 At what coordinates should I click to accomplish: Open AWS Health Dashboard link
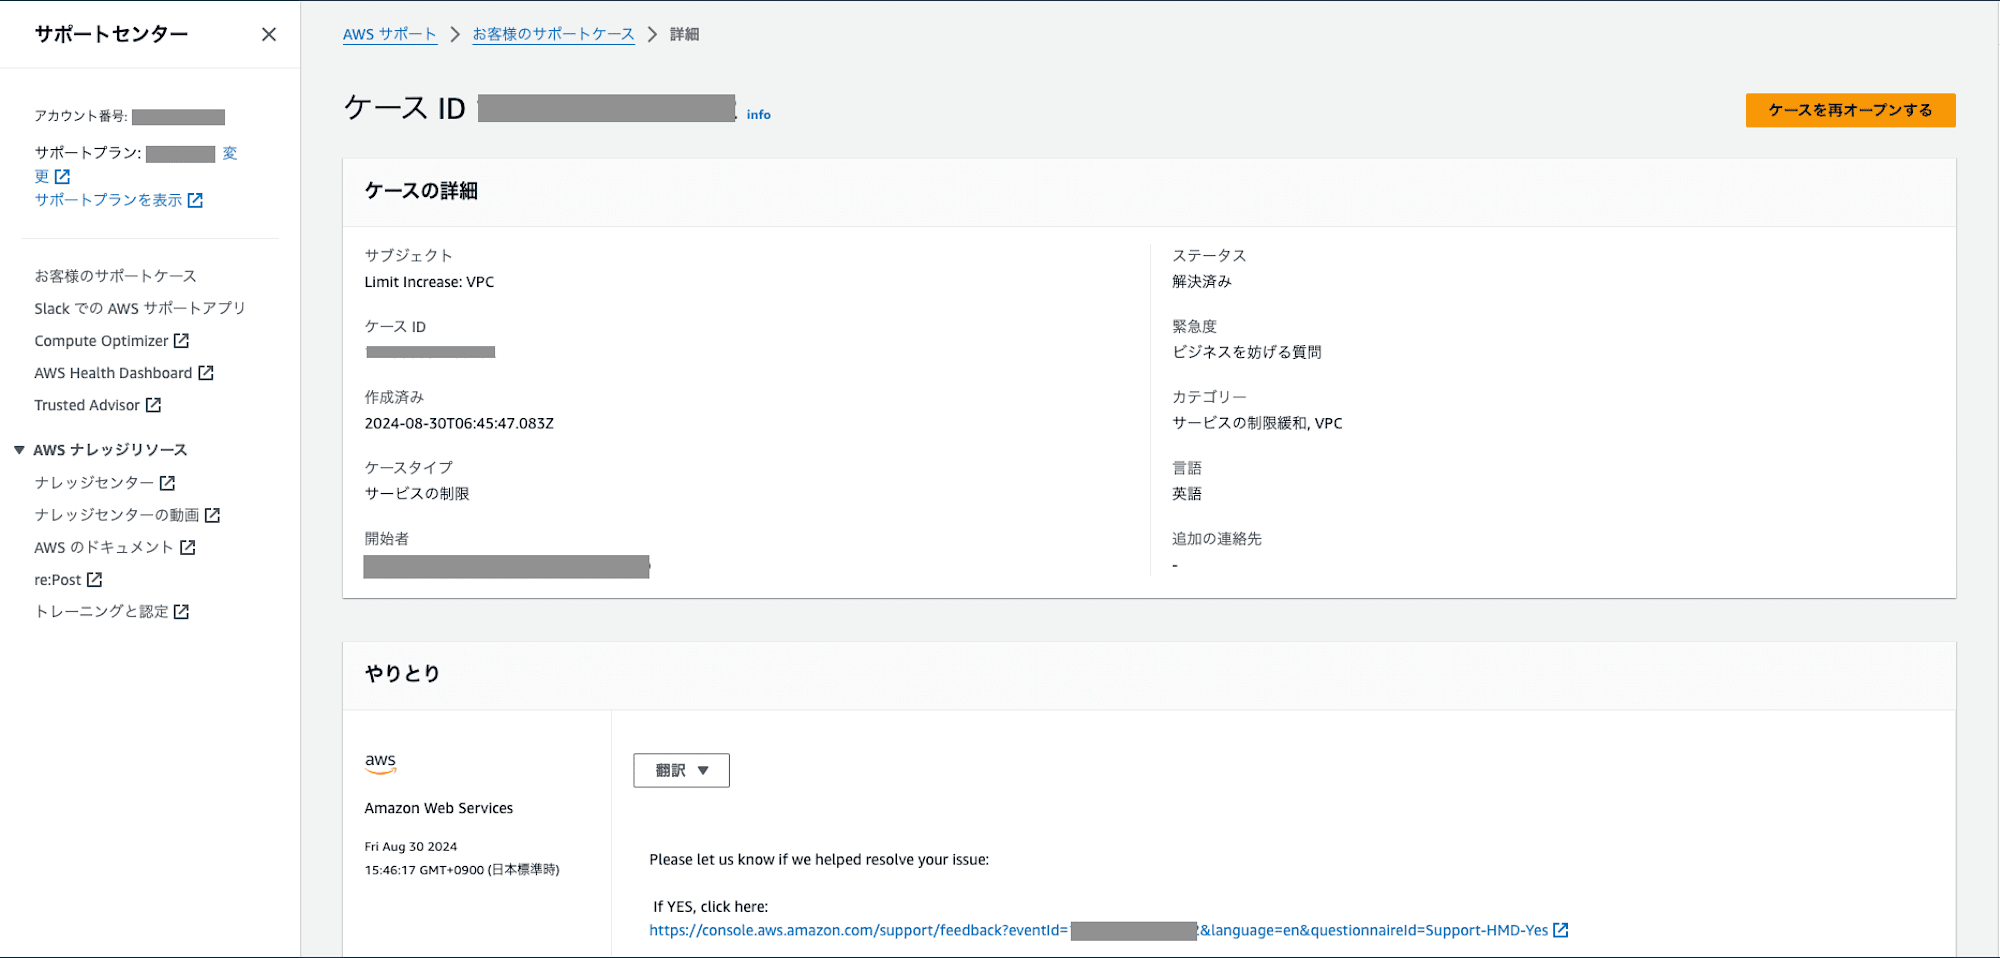pyautogui.click(x=113, y=373)
